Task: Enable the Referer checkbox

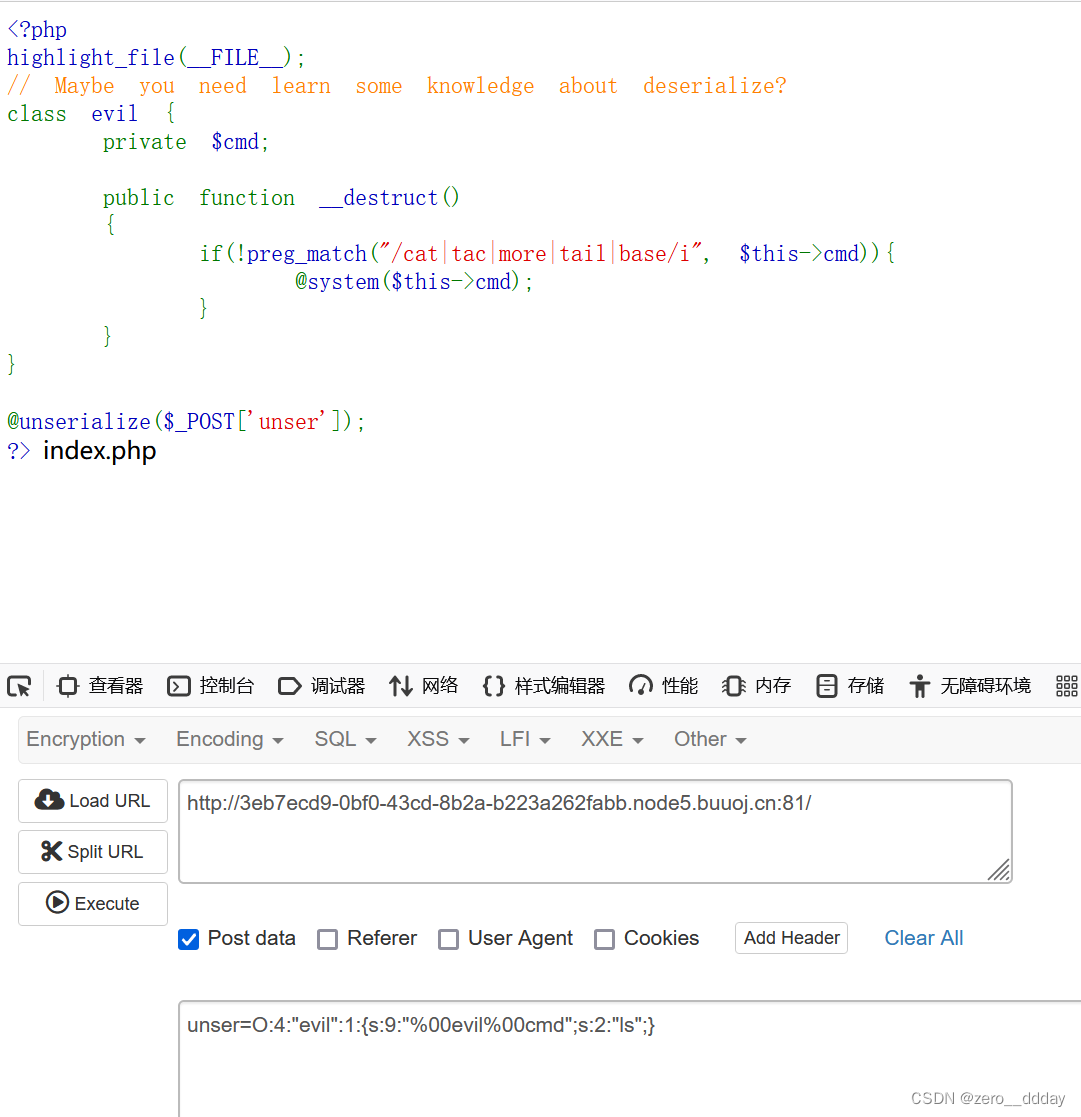Action: coord(328,939)
